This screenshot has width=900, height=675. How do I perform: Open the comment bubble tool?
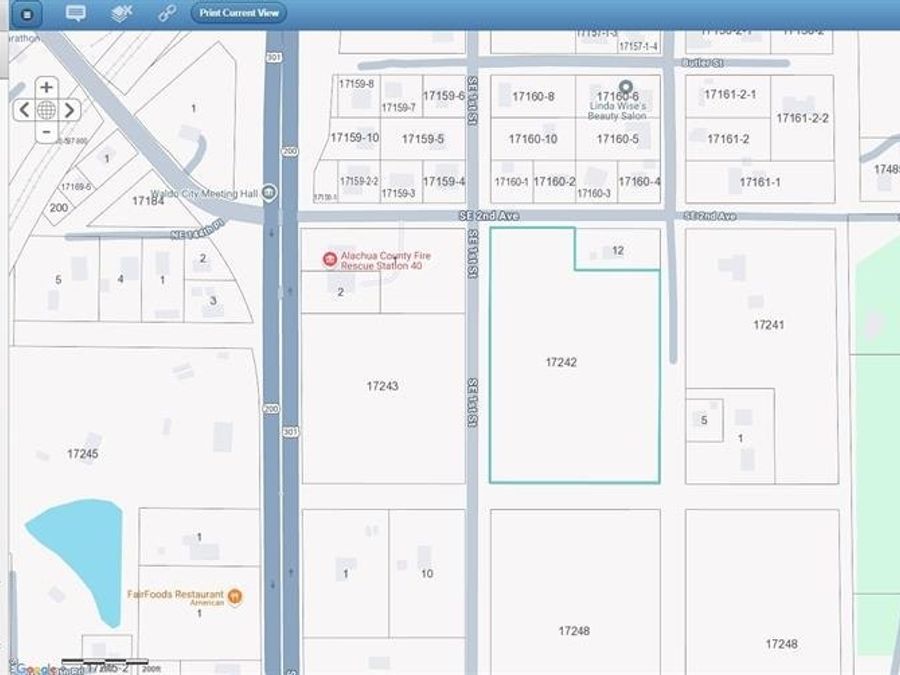coord(75,13)
